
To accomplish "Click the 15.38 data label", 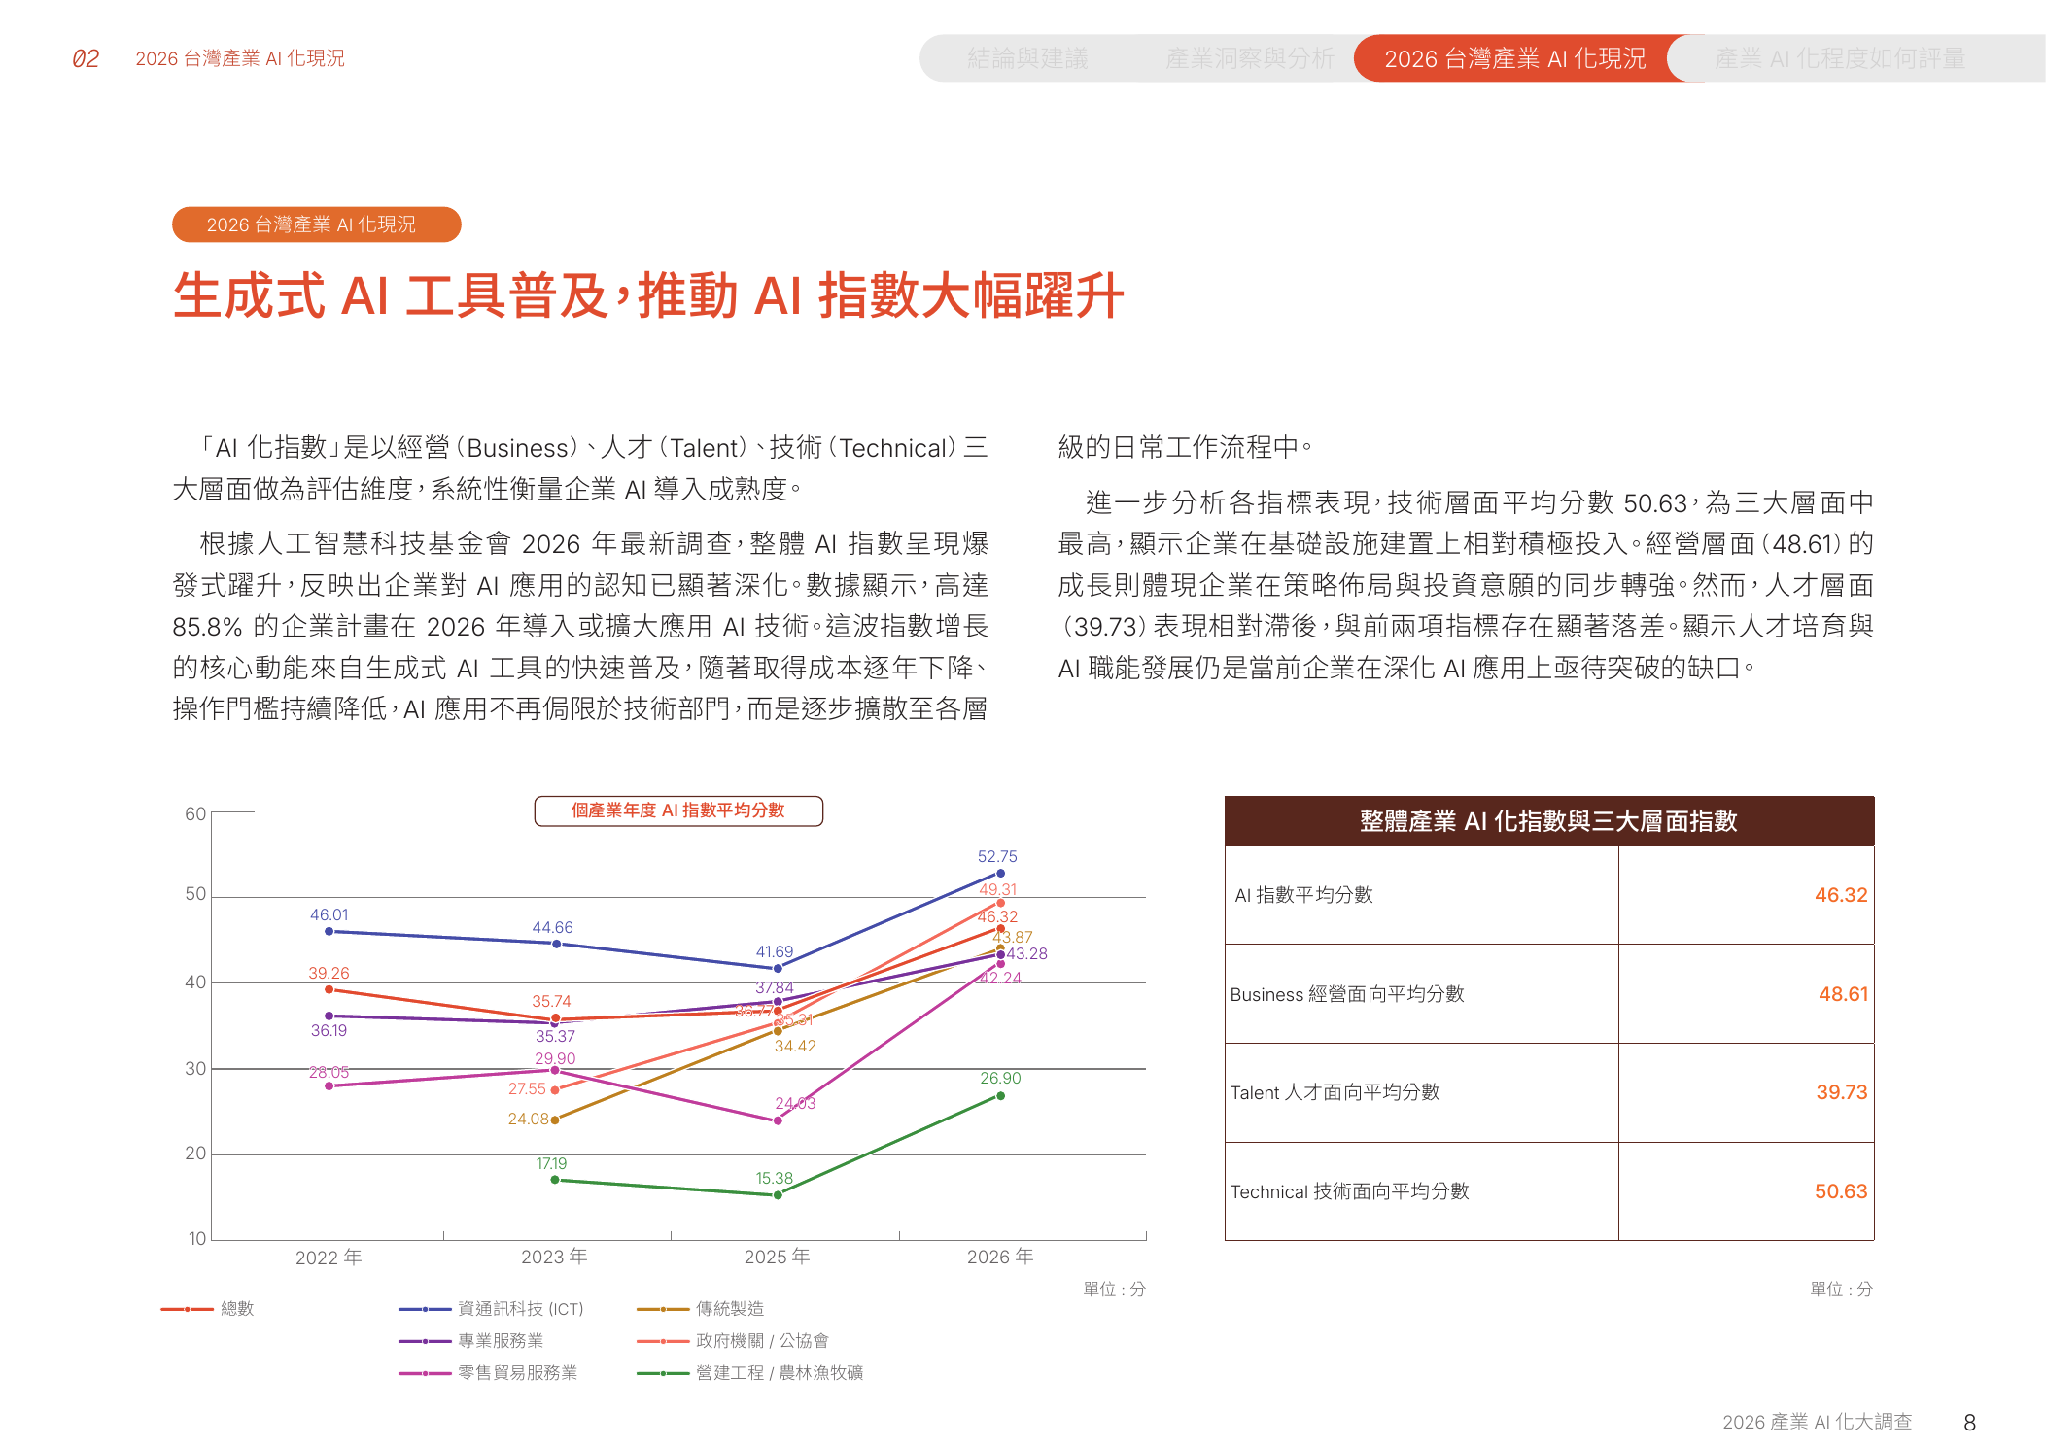I will pyautogui.click(x=774, y=1179).
